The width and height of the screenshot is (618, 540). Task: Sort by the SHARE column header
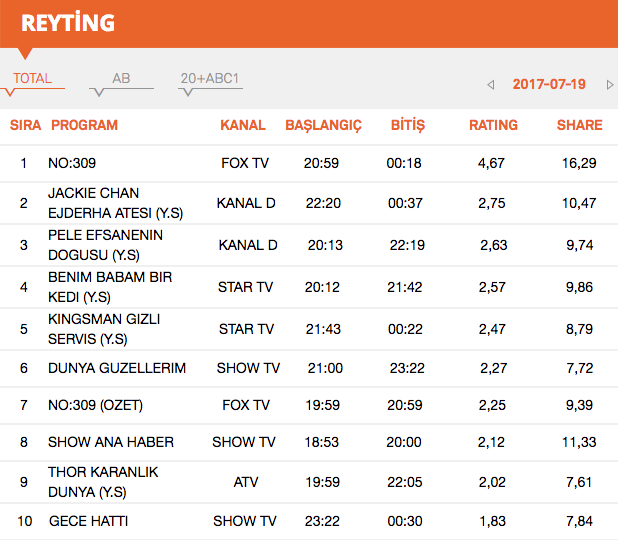(579, 125)
